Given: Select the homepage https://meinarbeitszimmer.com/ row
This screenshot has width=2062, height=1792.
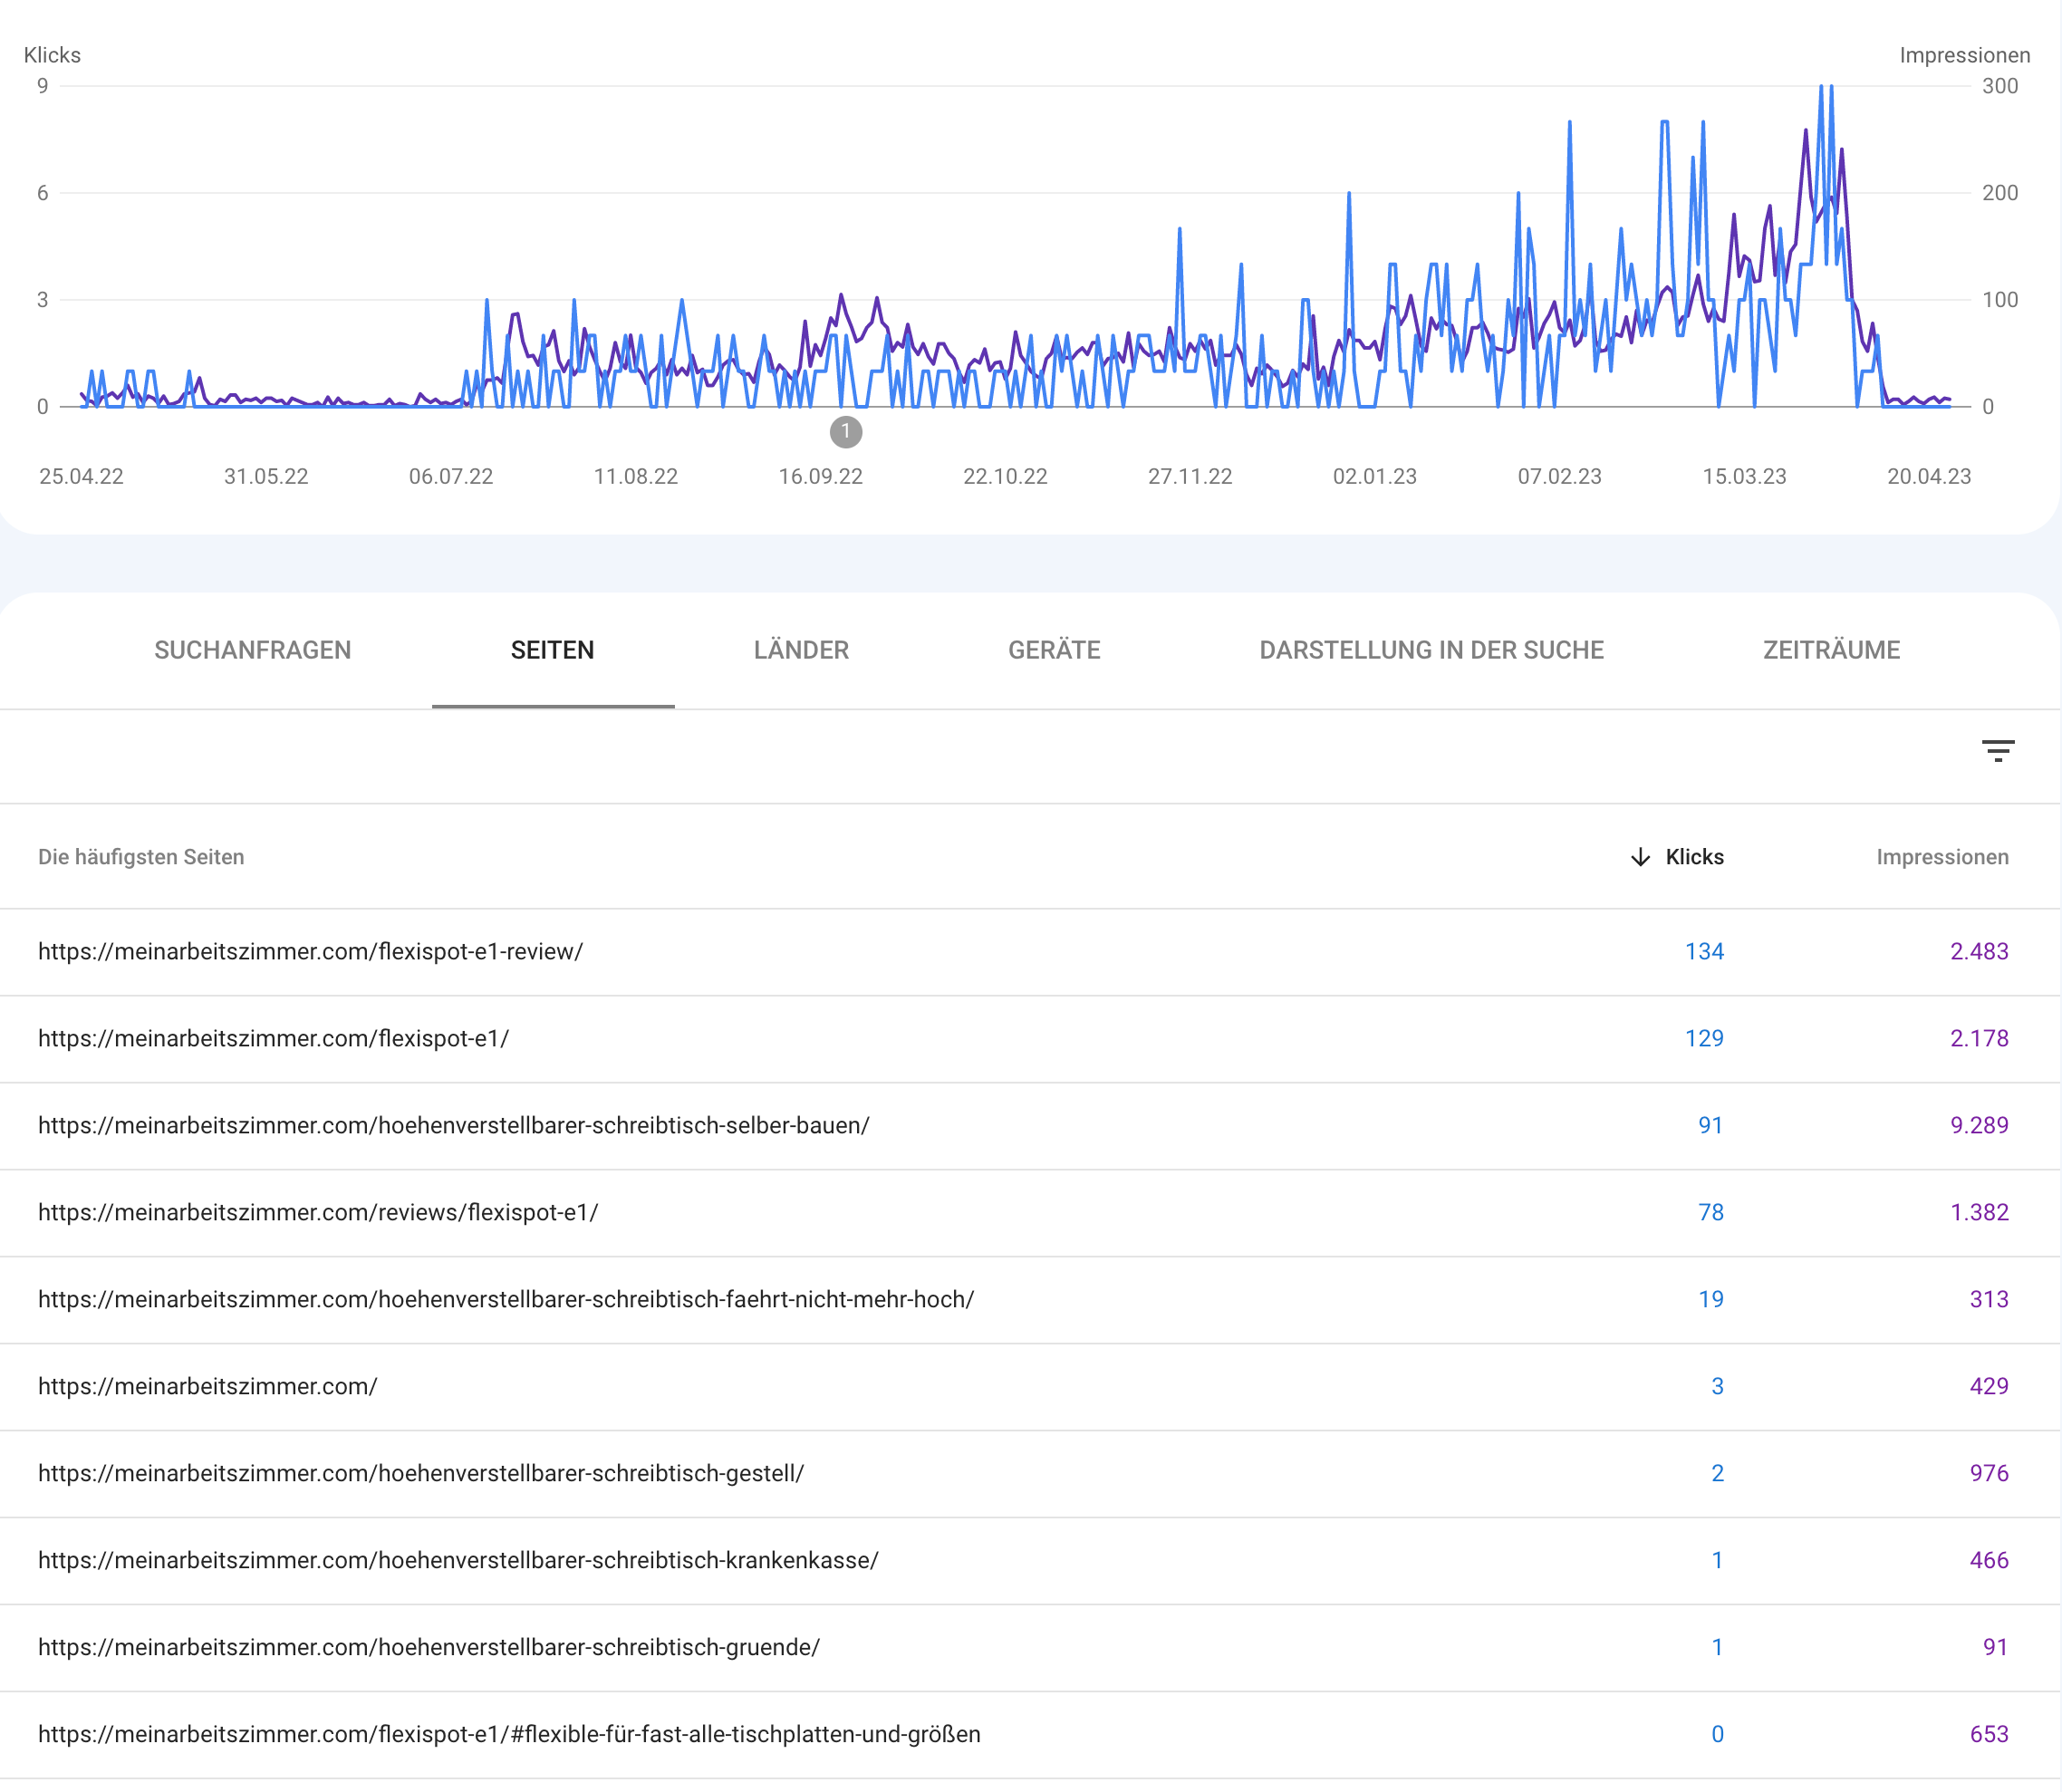Looking at the screenshot, I should click(1030, 1387).
